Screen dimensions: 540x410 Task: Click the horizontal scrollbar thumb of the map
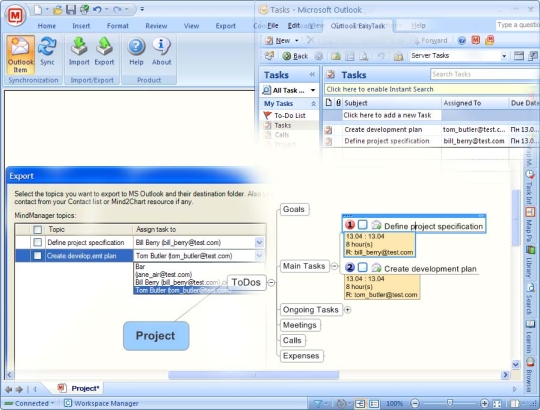[253, 375]
